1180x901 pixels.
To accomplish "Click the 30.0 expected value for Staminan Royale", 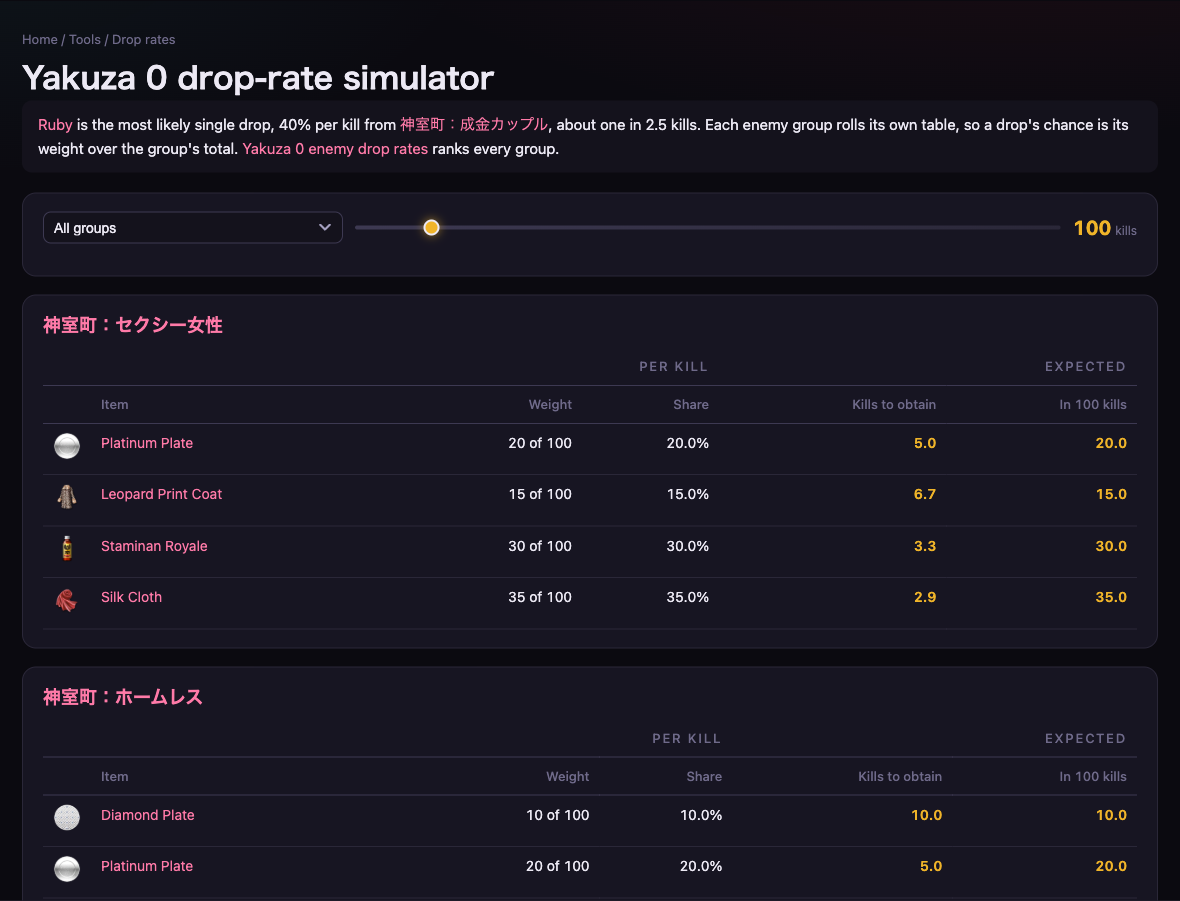I will (x=1111, y=546).
